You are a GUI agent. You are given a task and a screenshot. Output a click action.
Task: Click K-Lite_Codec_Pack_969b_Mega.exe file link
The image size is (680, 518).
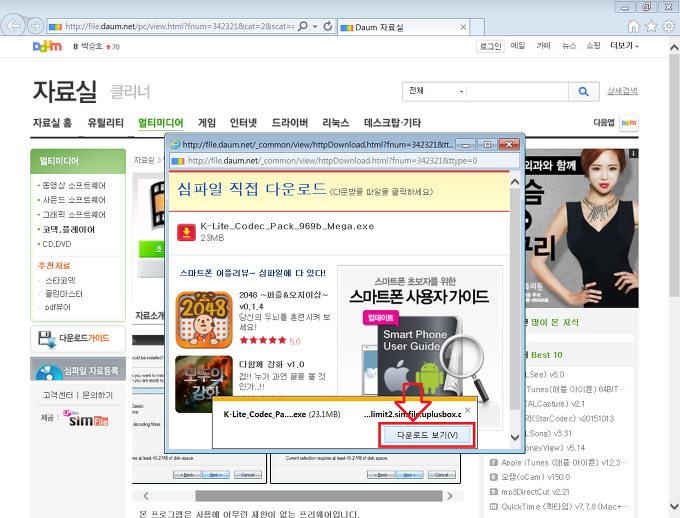tap(287, 226)
